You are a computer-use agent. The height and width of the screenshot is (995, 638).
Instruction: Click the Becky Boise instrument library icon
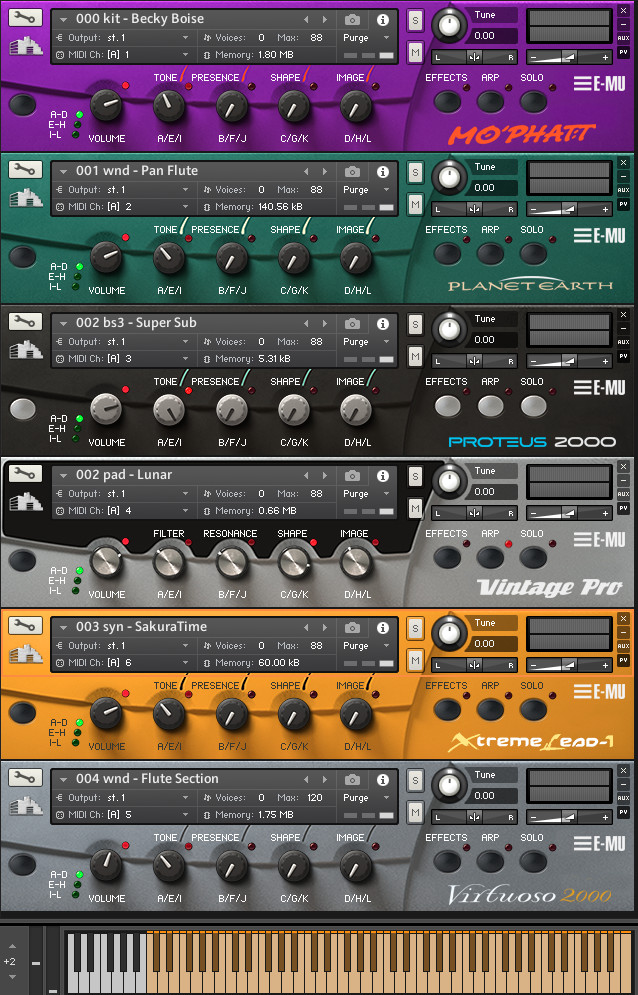tap(25, 46)
